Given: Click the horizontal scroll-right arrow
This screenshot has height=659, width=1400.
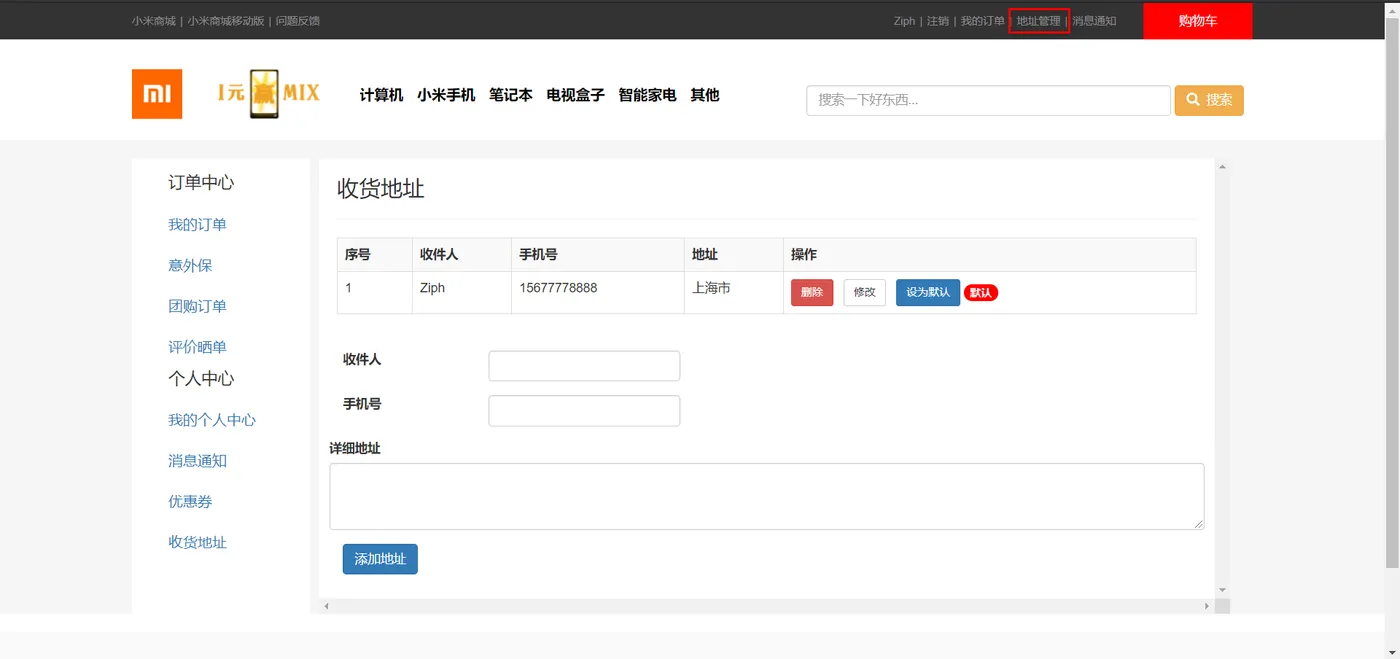Looking at the screenshot, I should point(1207,606).
